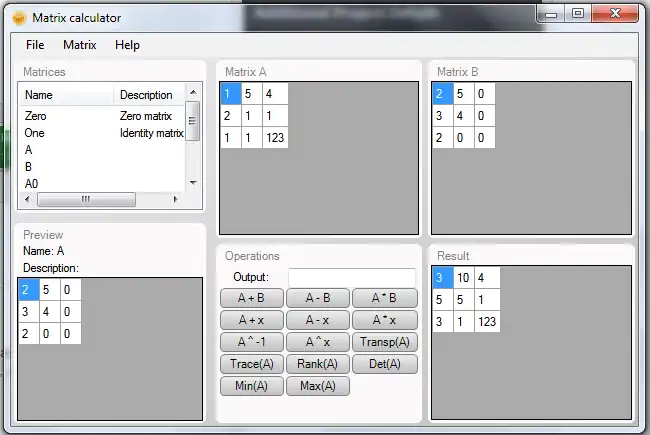Find minimum with Min(A) button

252,386
